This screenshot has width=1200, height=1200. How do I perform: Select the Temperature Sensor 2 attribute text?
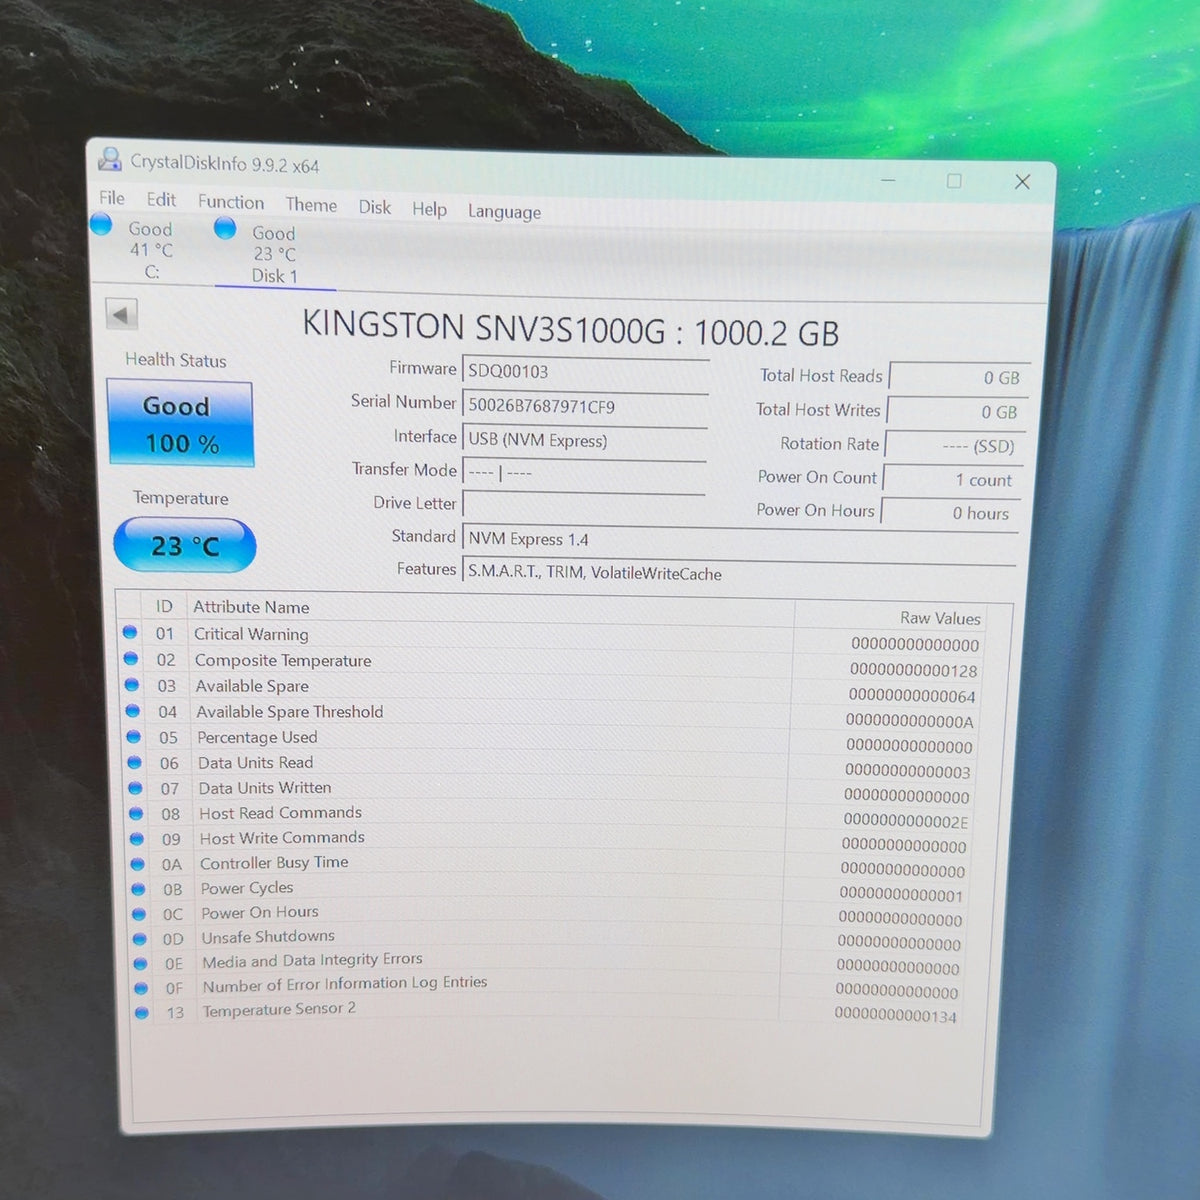279,1010
